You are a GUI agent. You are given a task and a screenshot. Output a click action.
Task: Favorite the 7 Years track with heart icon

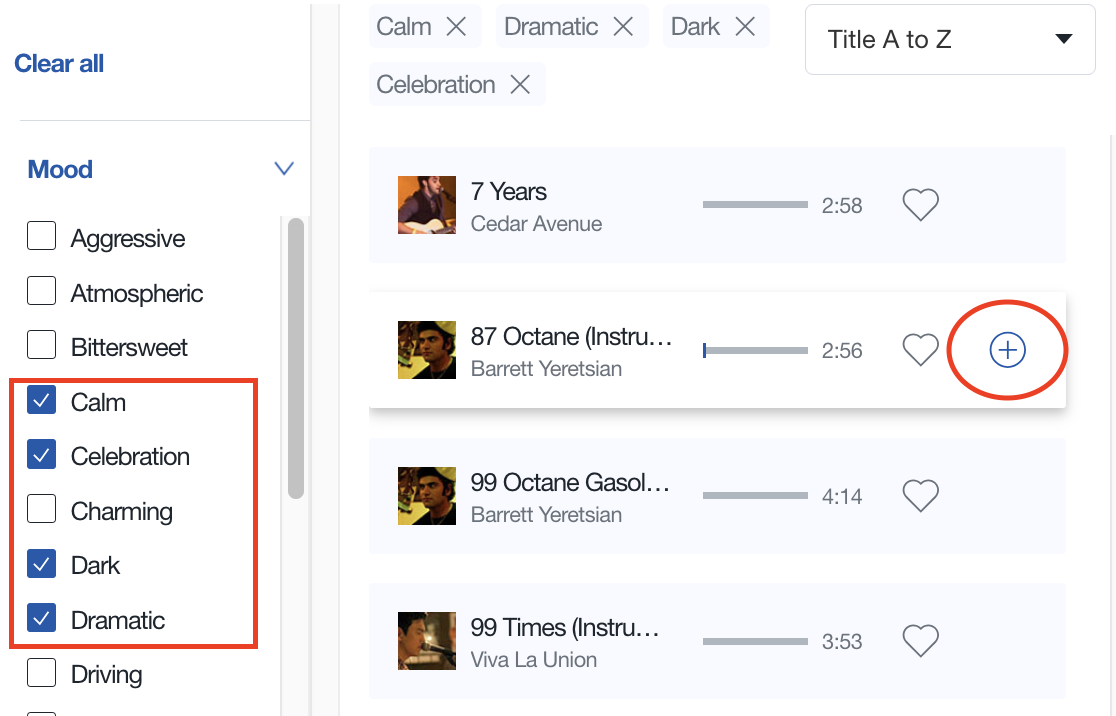coord(920,205)
